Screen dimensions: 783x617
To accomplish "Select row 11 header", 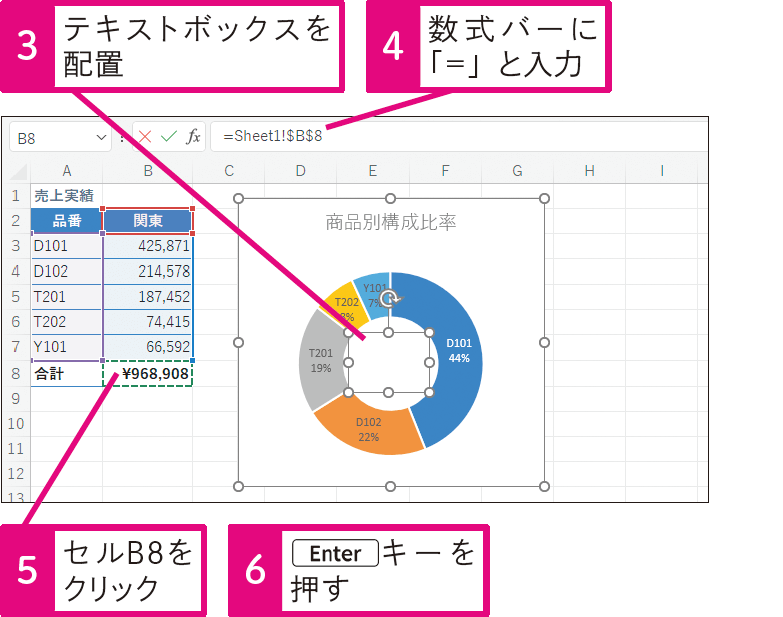I will [x=16, y=449].
